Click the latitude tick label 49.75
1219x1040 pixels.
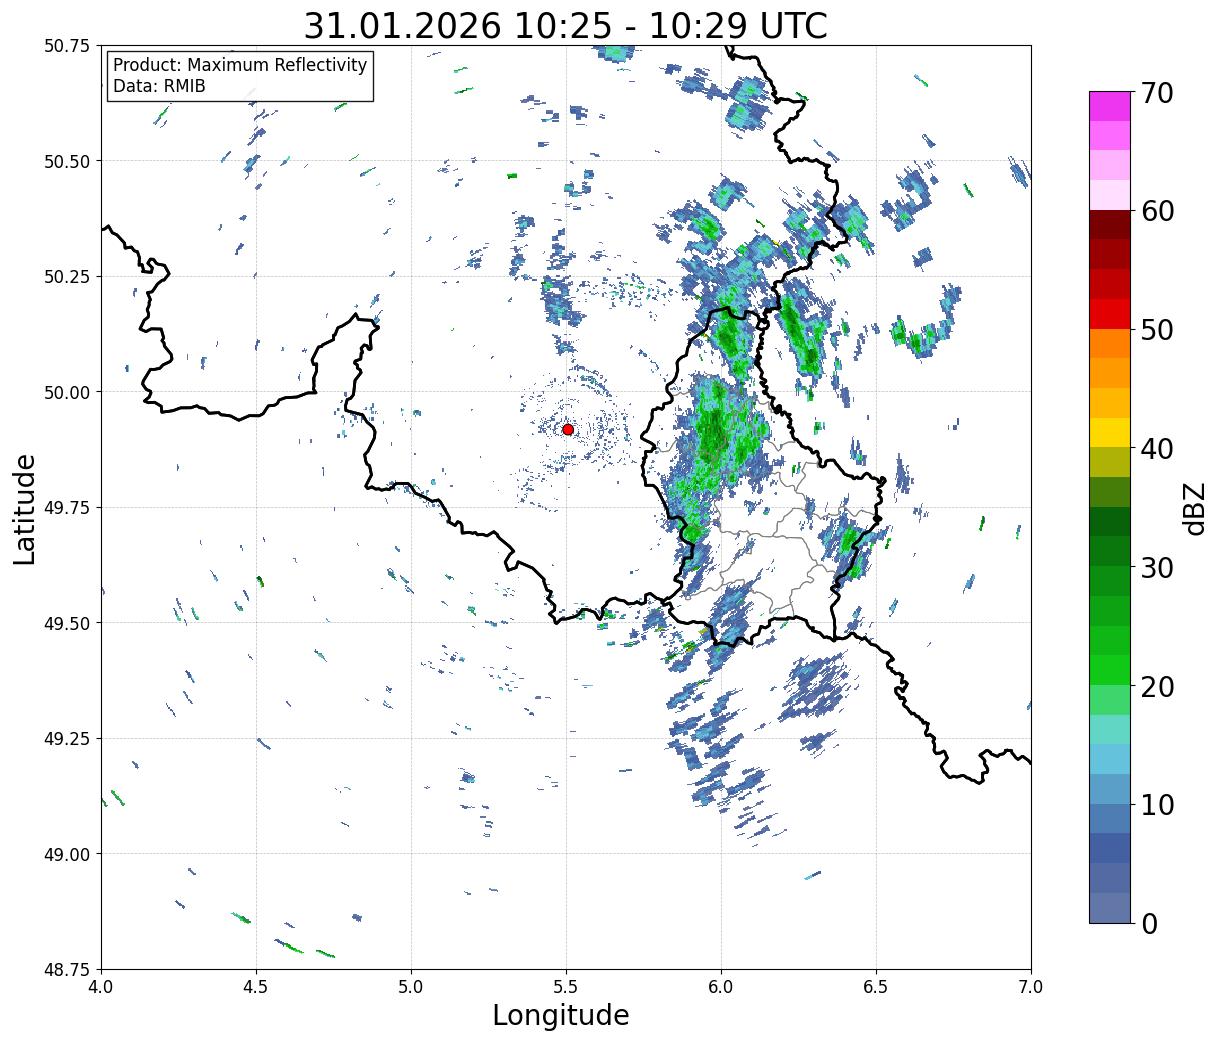pyautogui.click(x=68, y=508)
